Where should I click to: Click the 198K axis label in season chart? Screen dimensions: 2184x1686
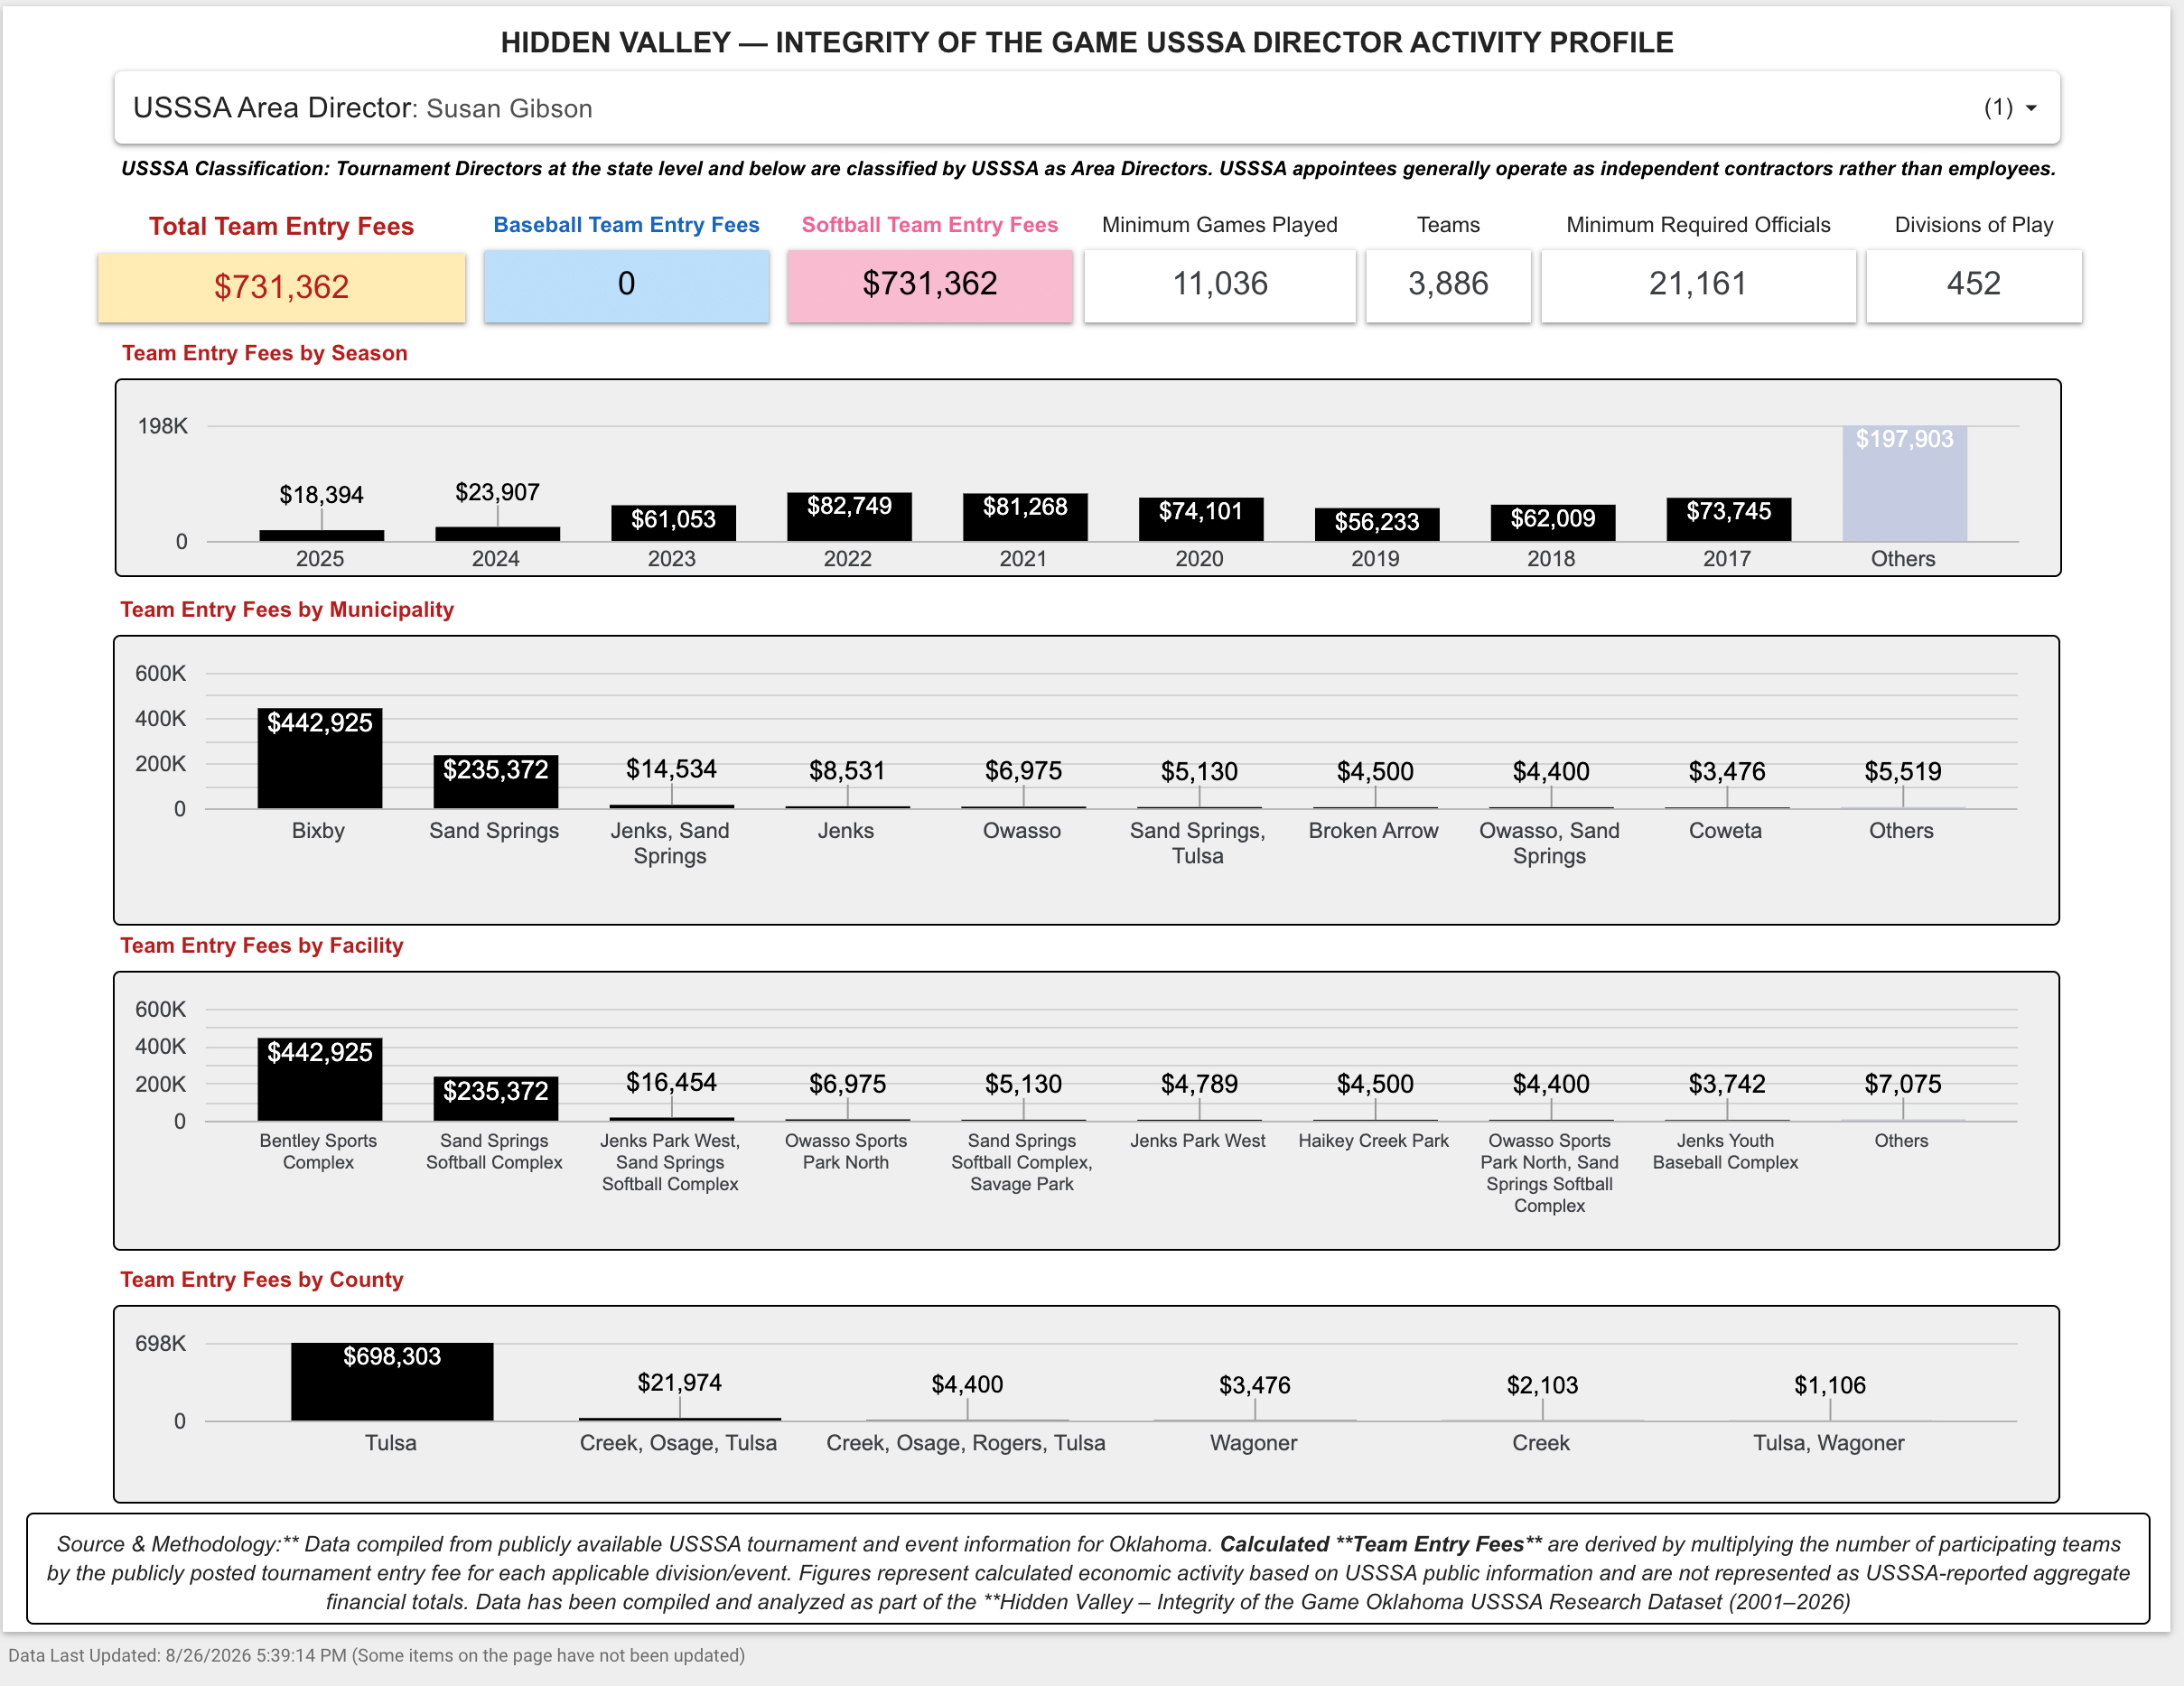[x=163, y=426]
